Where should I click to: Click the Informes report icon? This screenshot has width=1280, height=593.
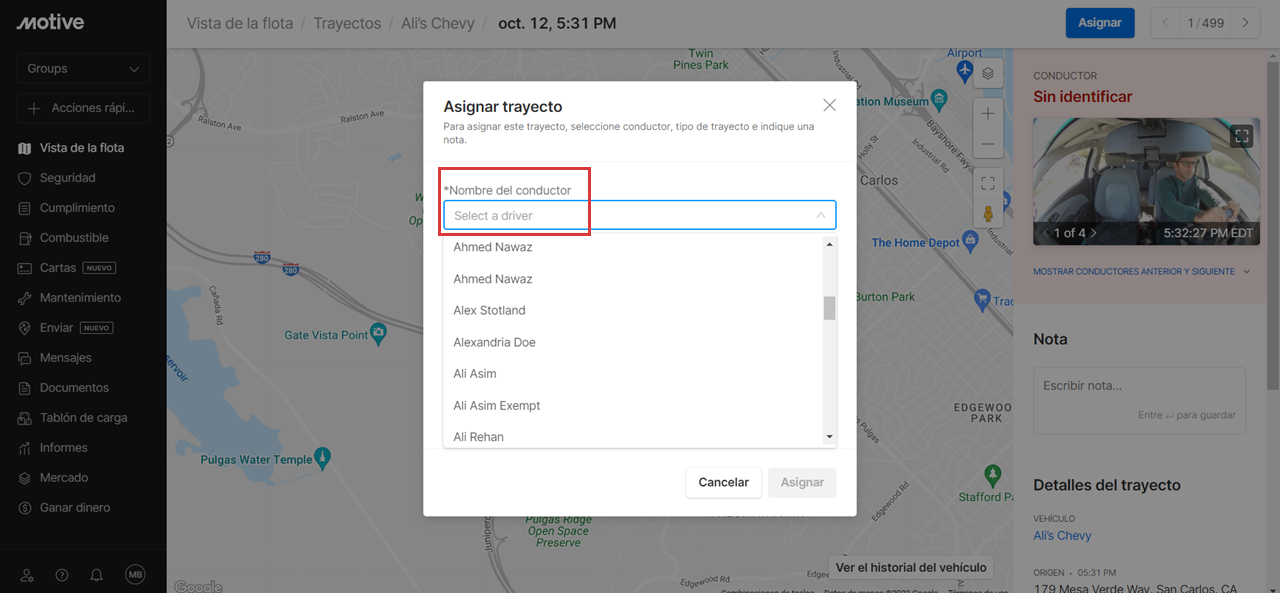point(25,448)
